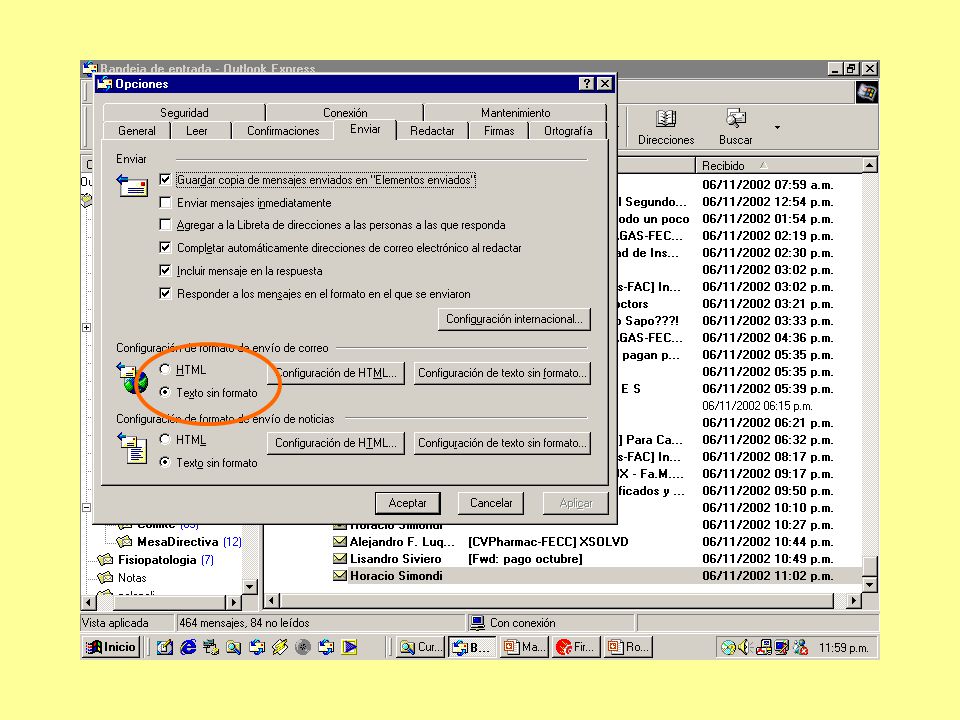Enable Enviar mensajes inmediatamente

pos(165,202)
